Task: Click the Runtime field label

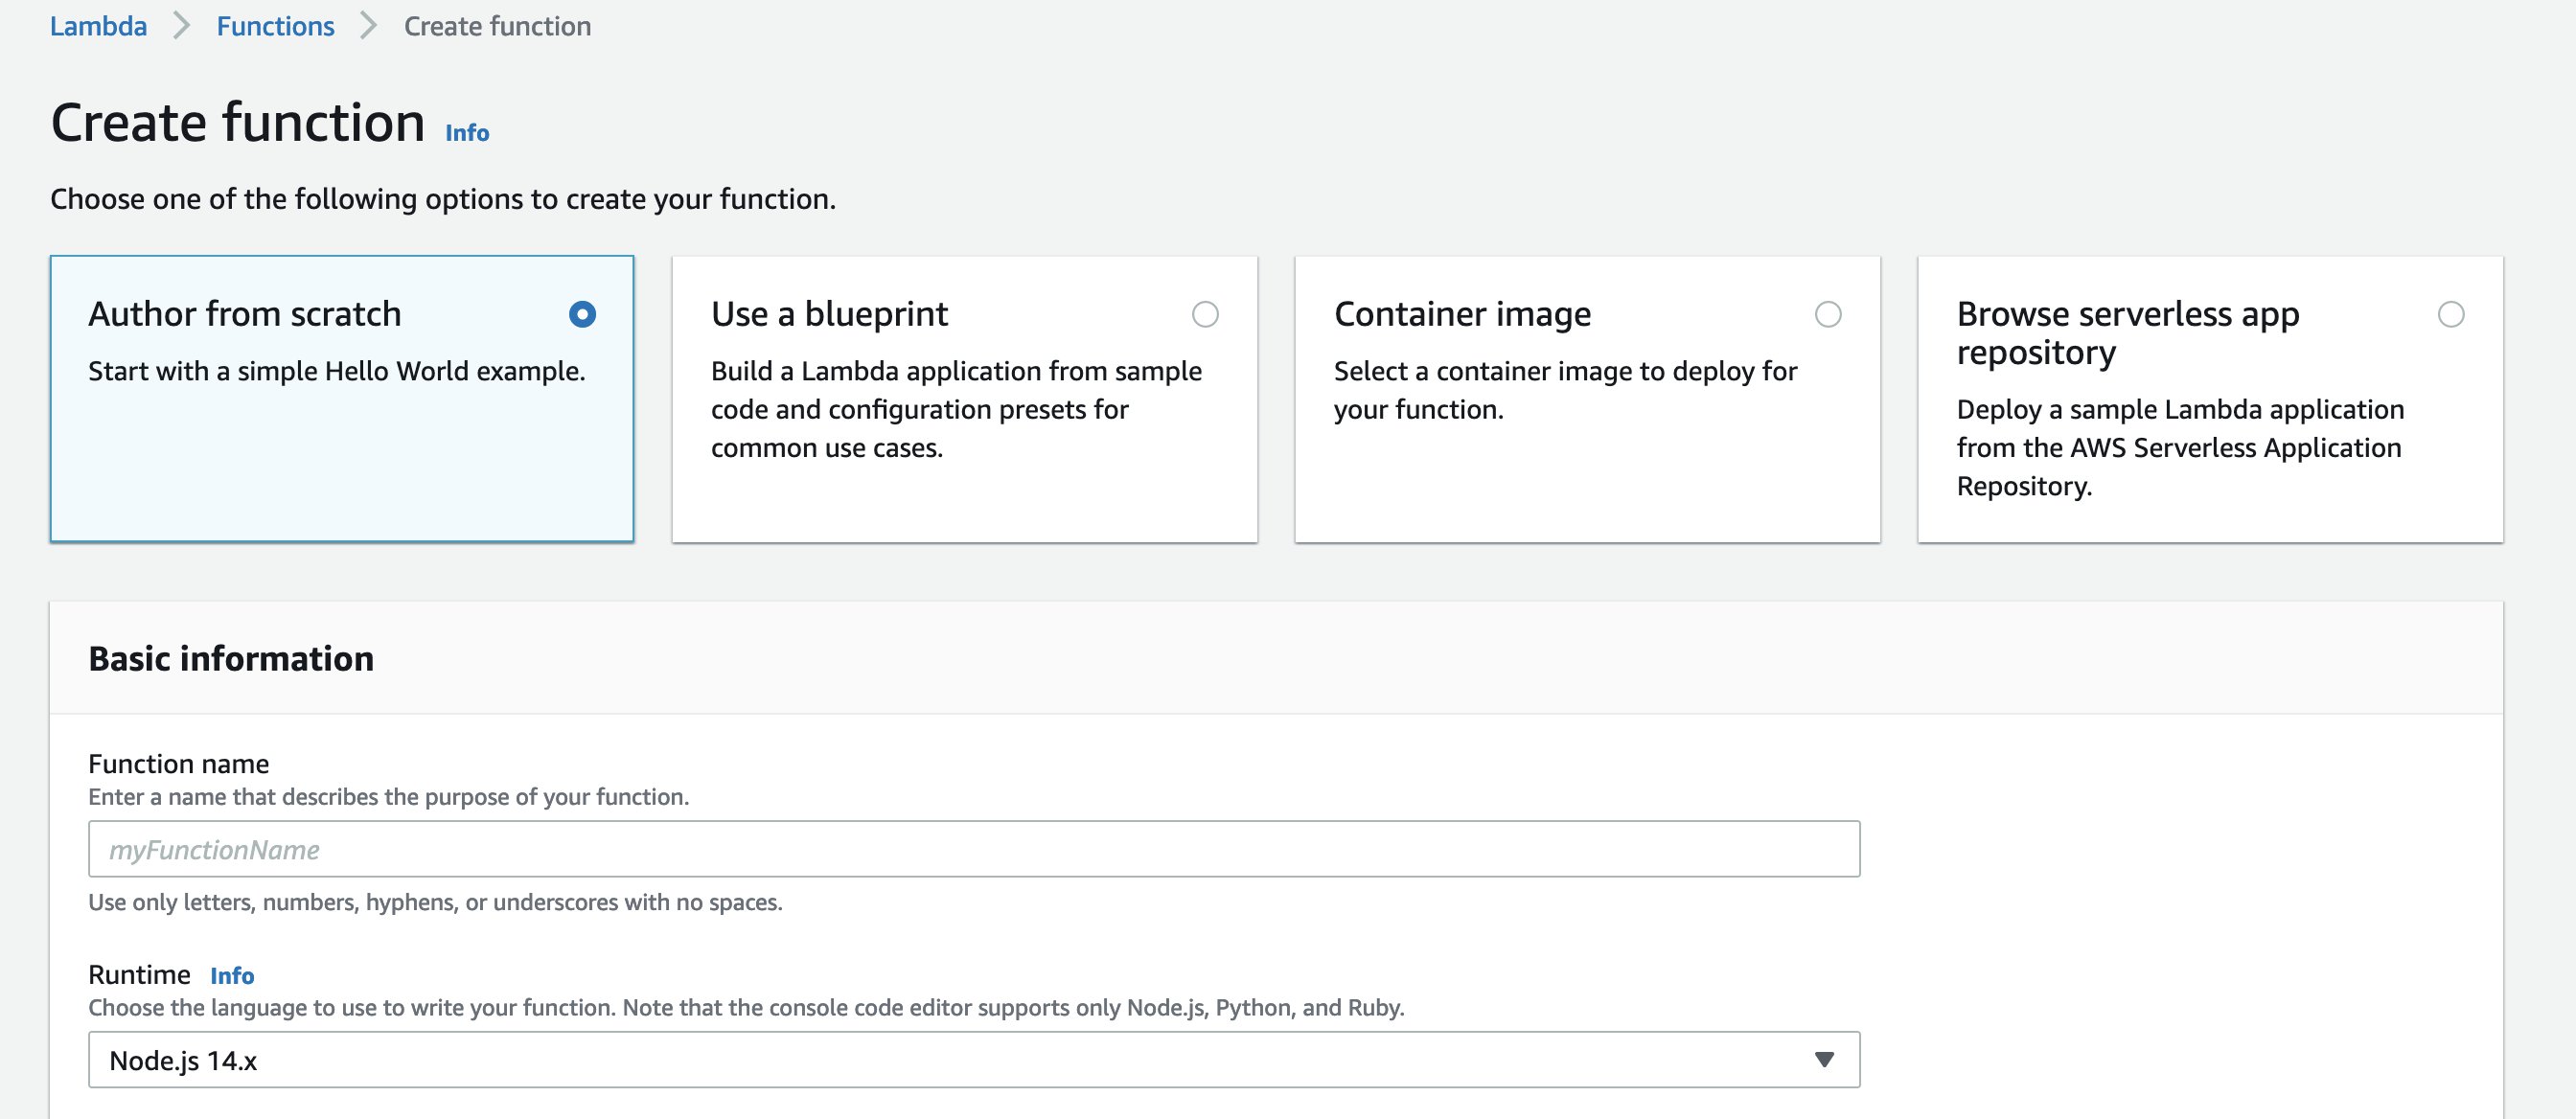Action: coord(139,975)
